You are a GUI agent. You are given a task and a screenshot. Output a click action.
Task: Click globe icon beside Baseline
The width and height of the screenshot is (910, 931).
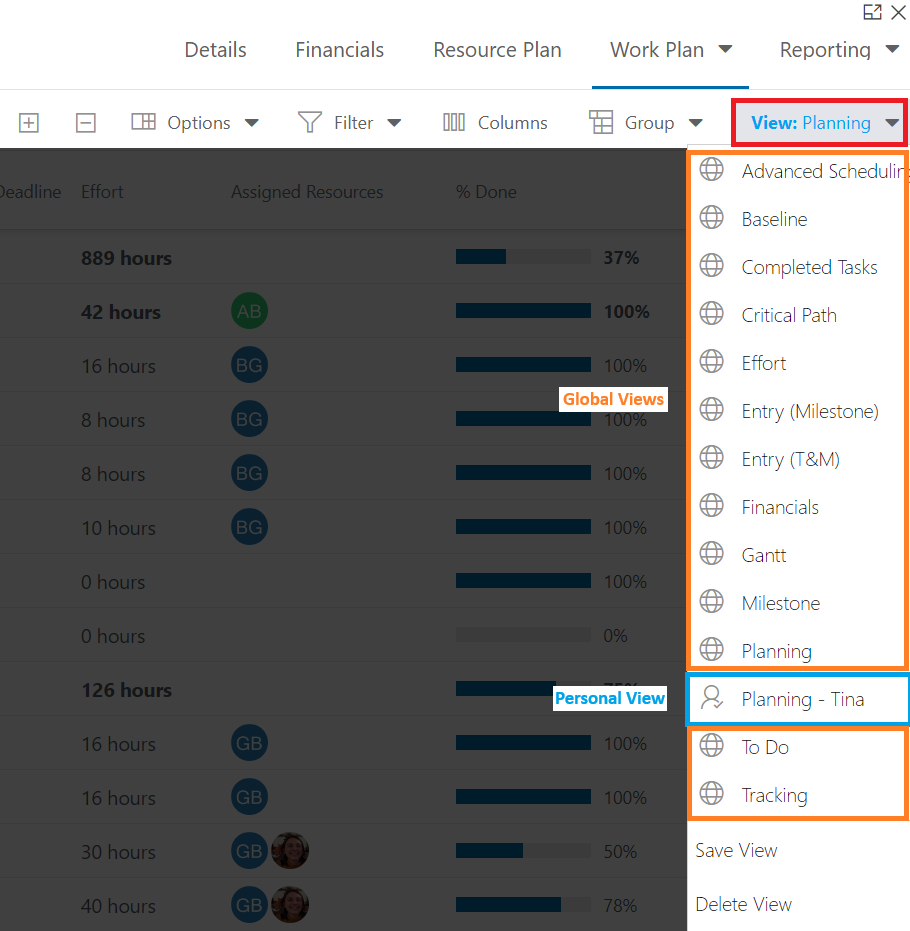[711, 217]
